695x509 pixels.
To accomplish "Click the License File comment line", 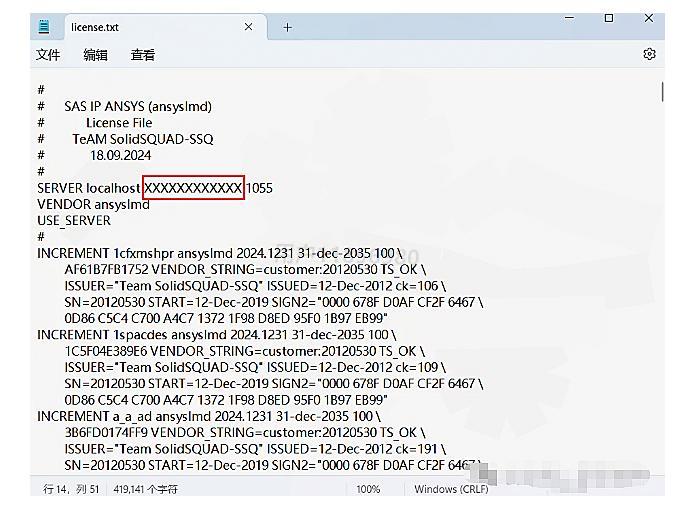I will tap(119, 123).
